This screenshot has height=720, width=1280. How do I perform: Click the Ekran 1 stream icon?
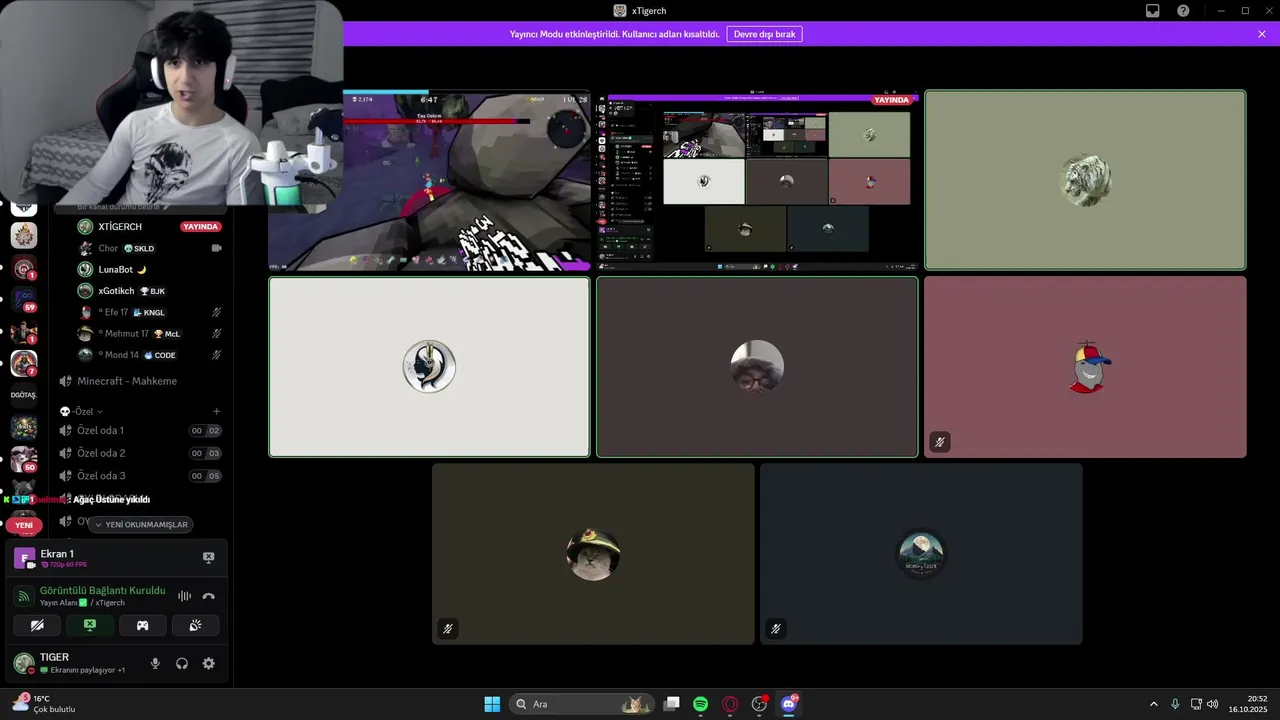[24, 558]
